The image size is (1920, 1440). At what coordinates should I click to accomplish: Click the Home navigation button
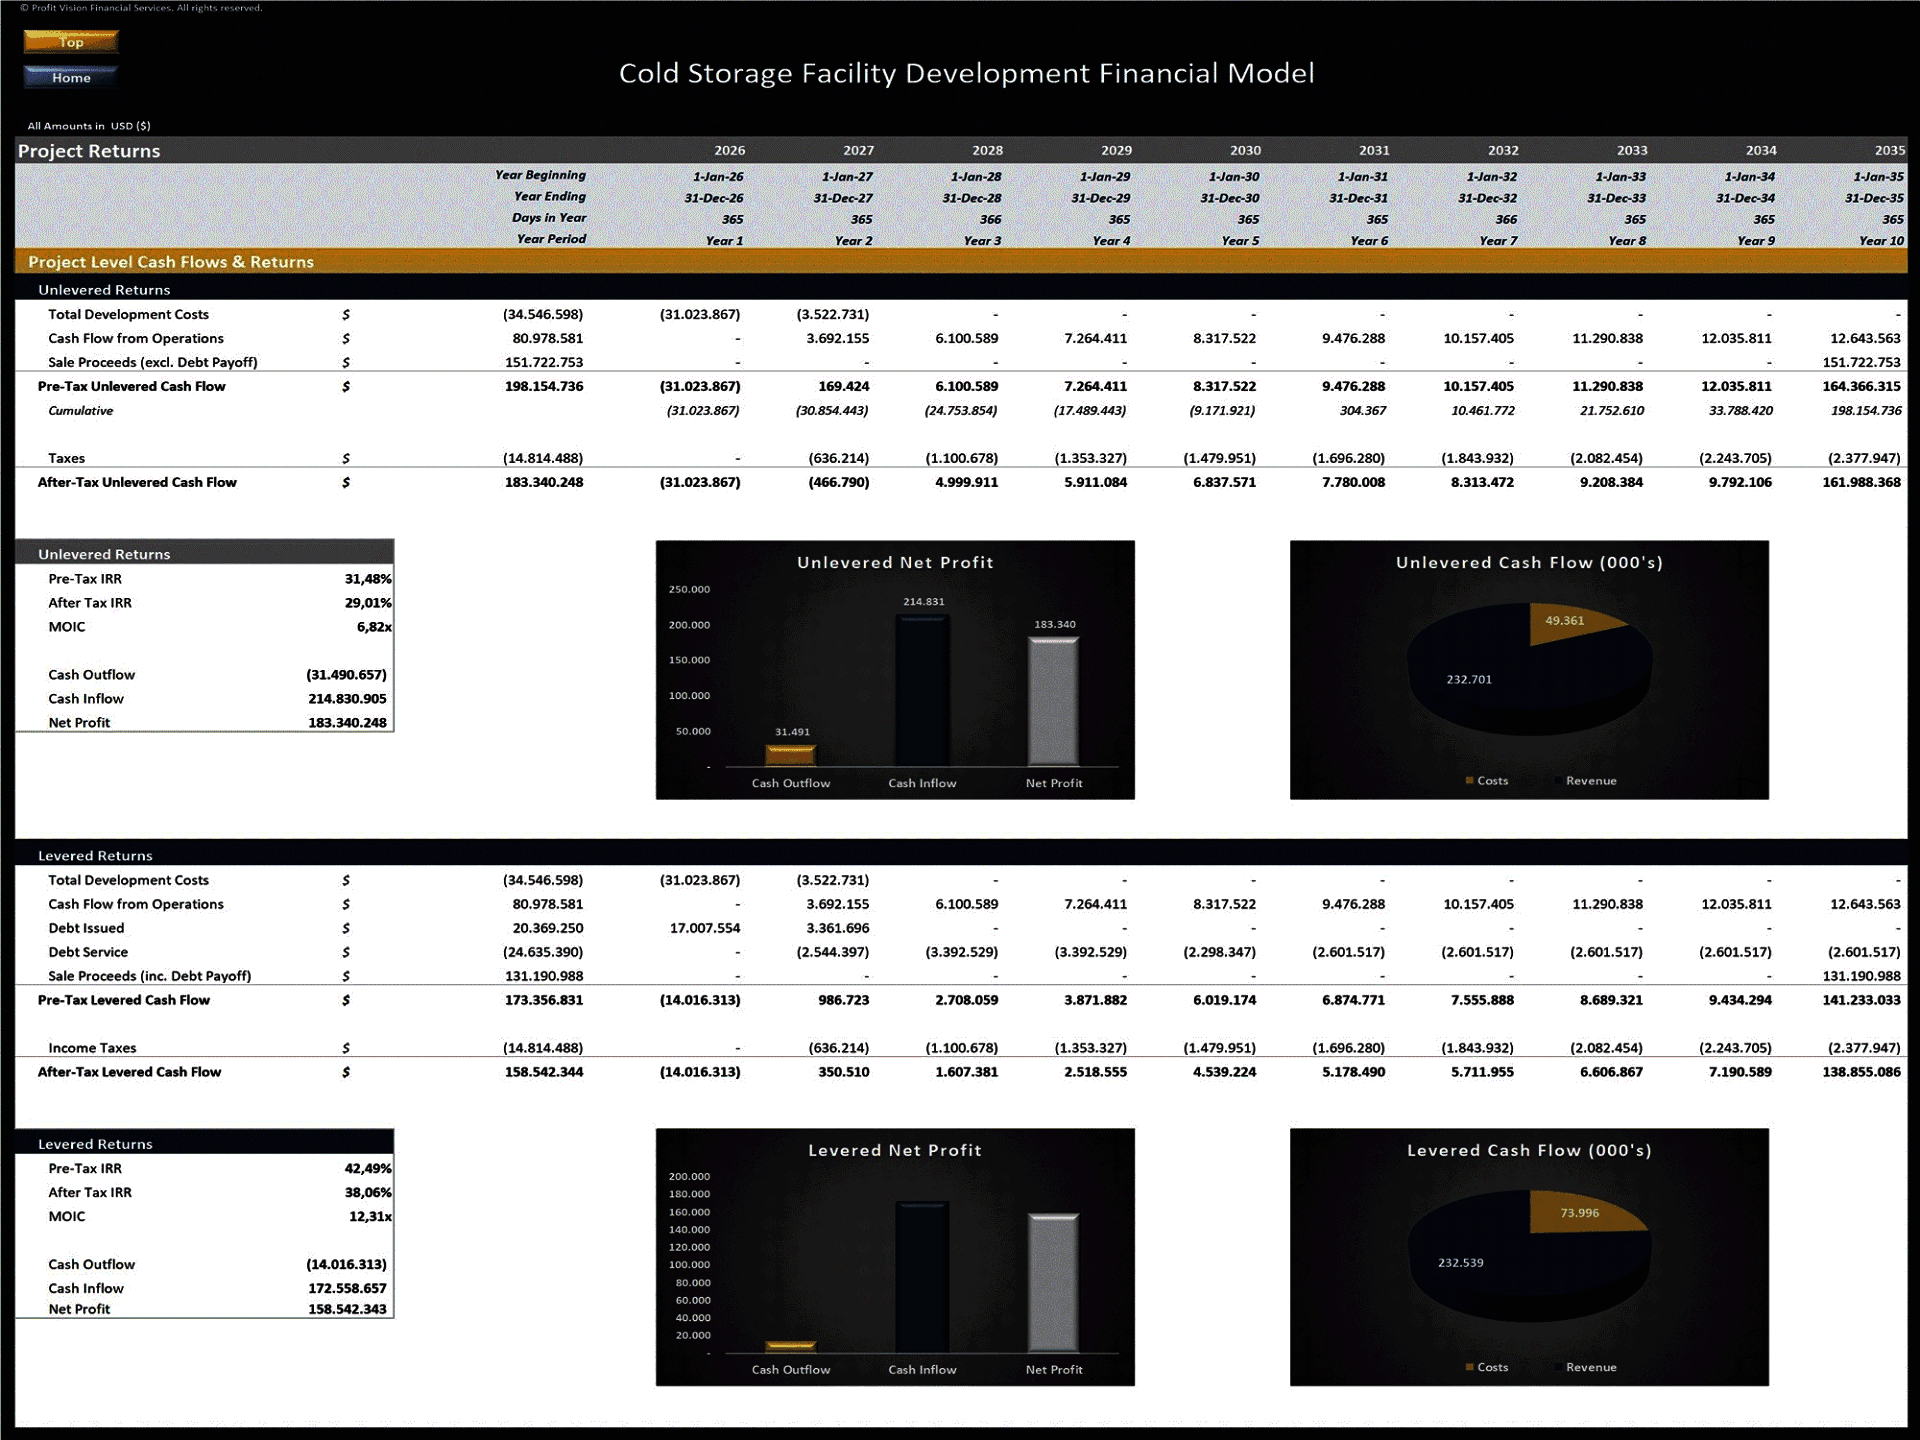pos(69,77)
